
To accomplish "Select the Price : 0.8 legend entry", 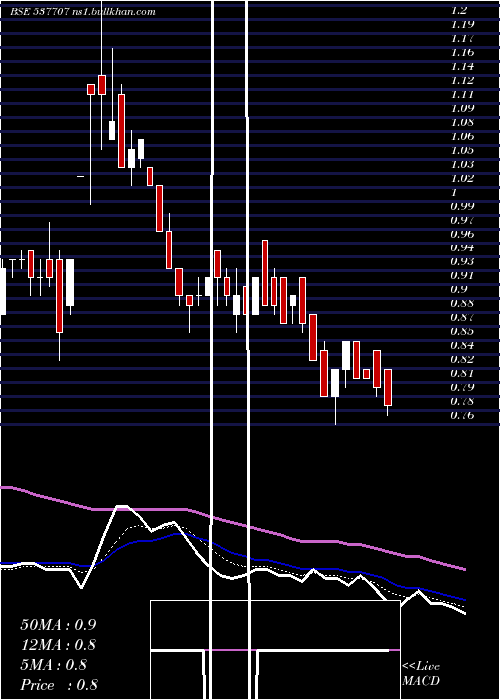I will tap(59, 685).
